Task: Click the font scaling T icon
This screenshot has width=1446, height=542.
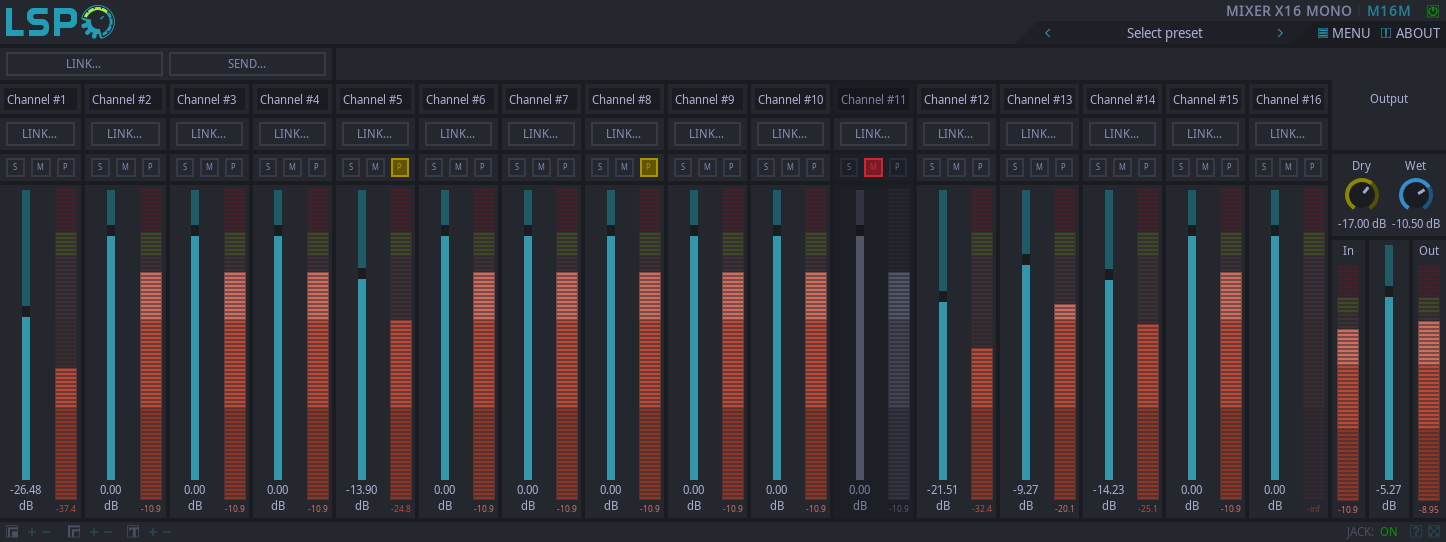Action: 133,532
